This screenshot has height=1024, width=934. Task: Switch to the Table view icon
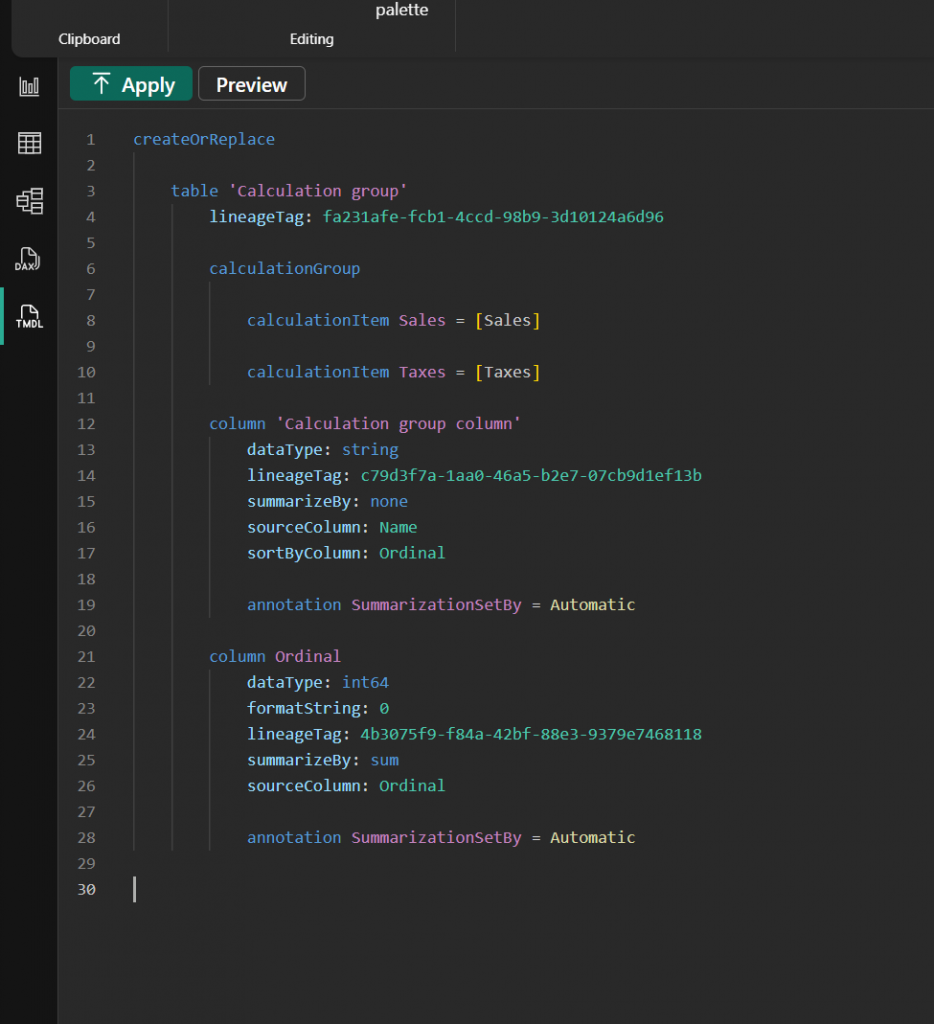[x=29, y=143]
